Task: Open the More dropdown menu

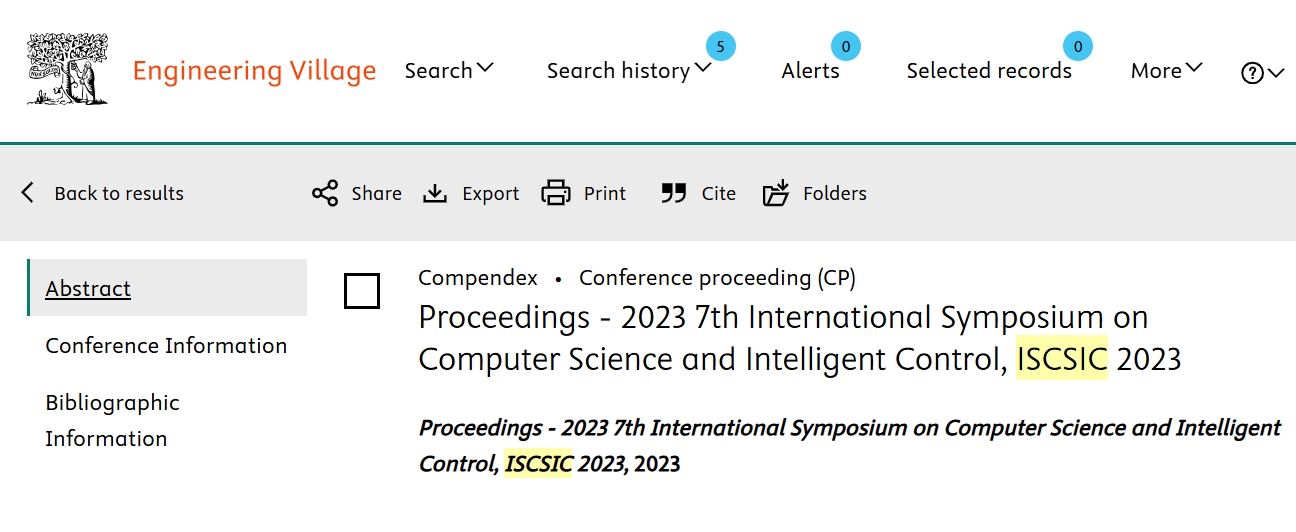Action: 1166,70
